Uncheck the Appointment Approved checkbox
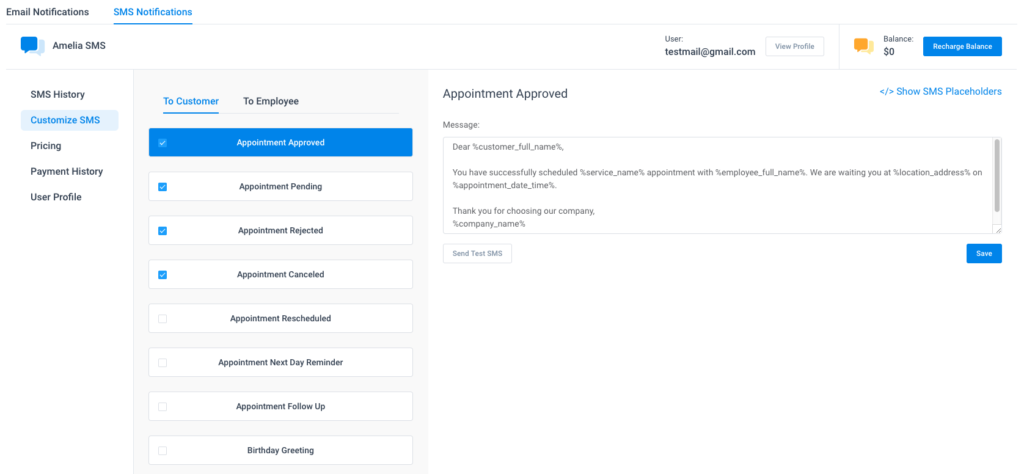The image size is (1024, 474). coord(163,142)
